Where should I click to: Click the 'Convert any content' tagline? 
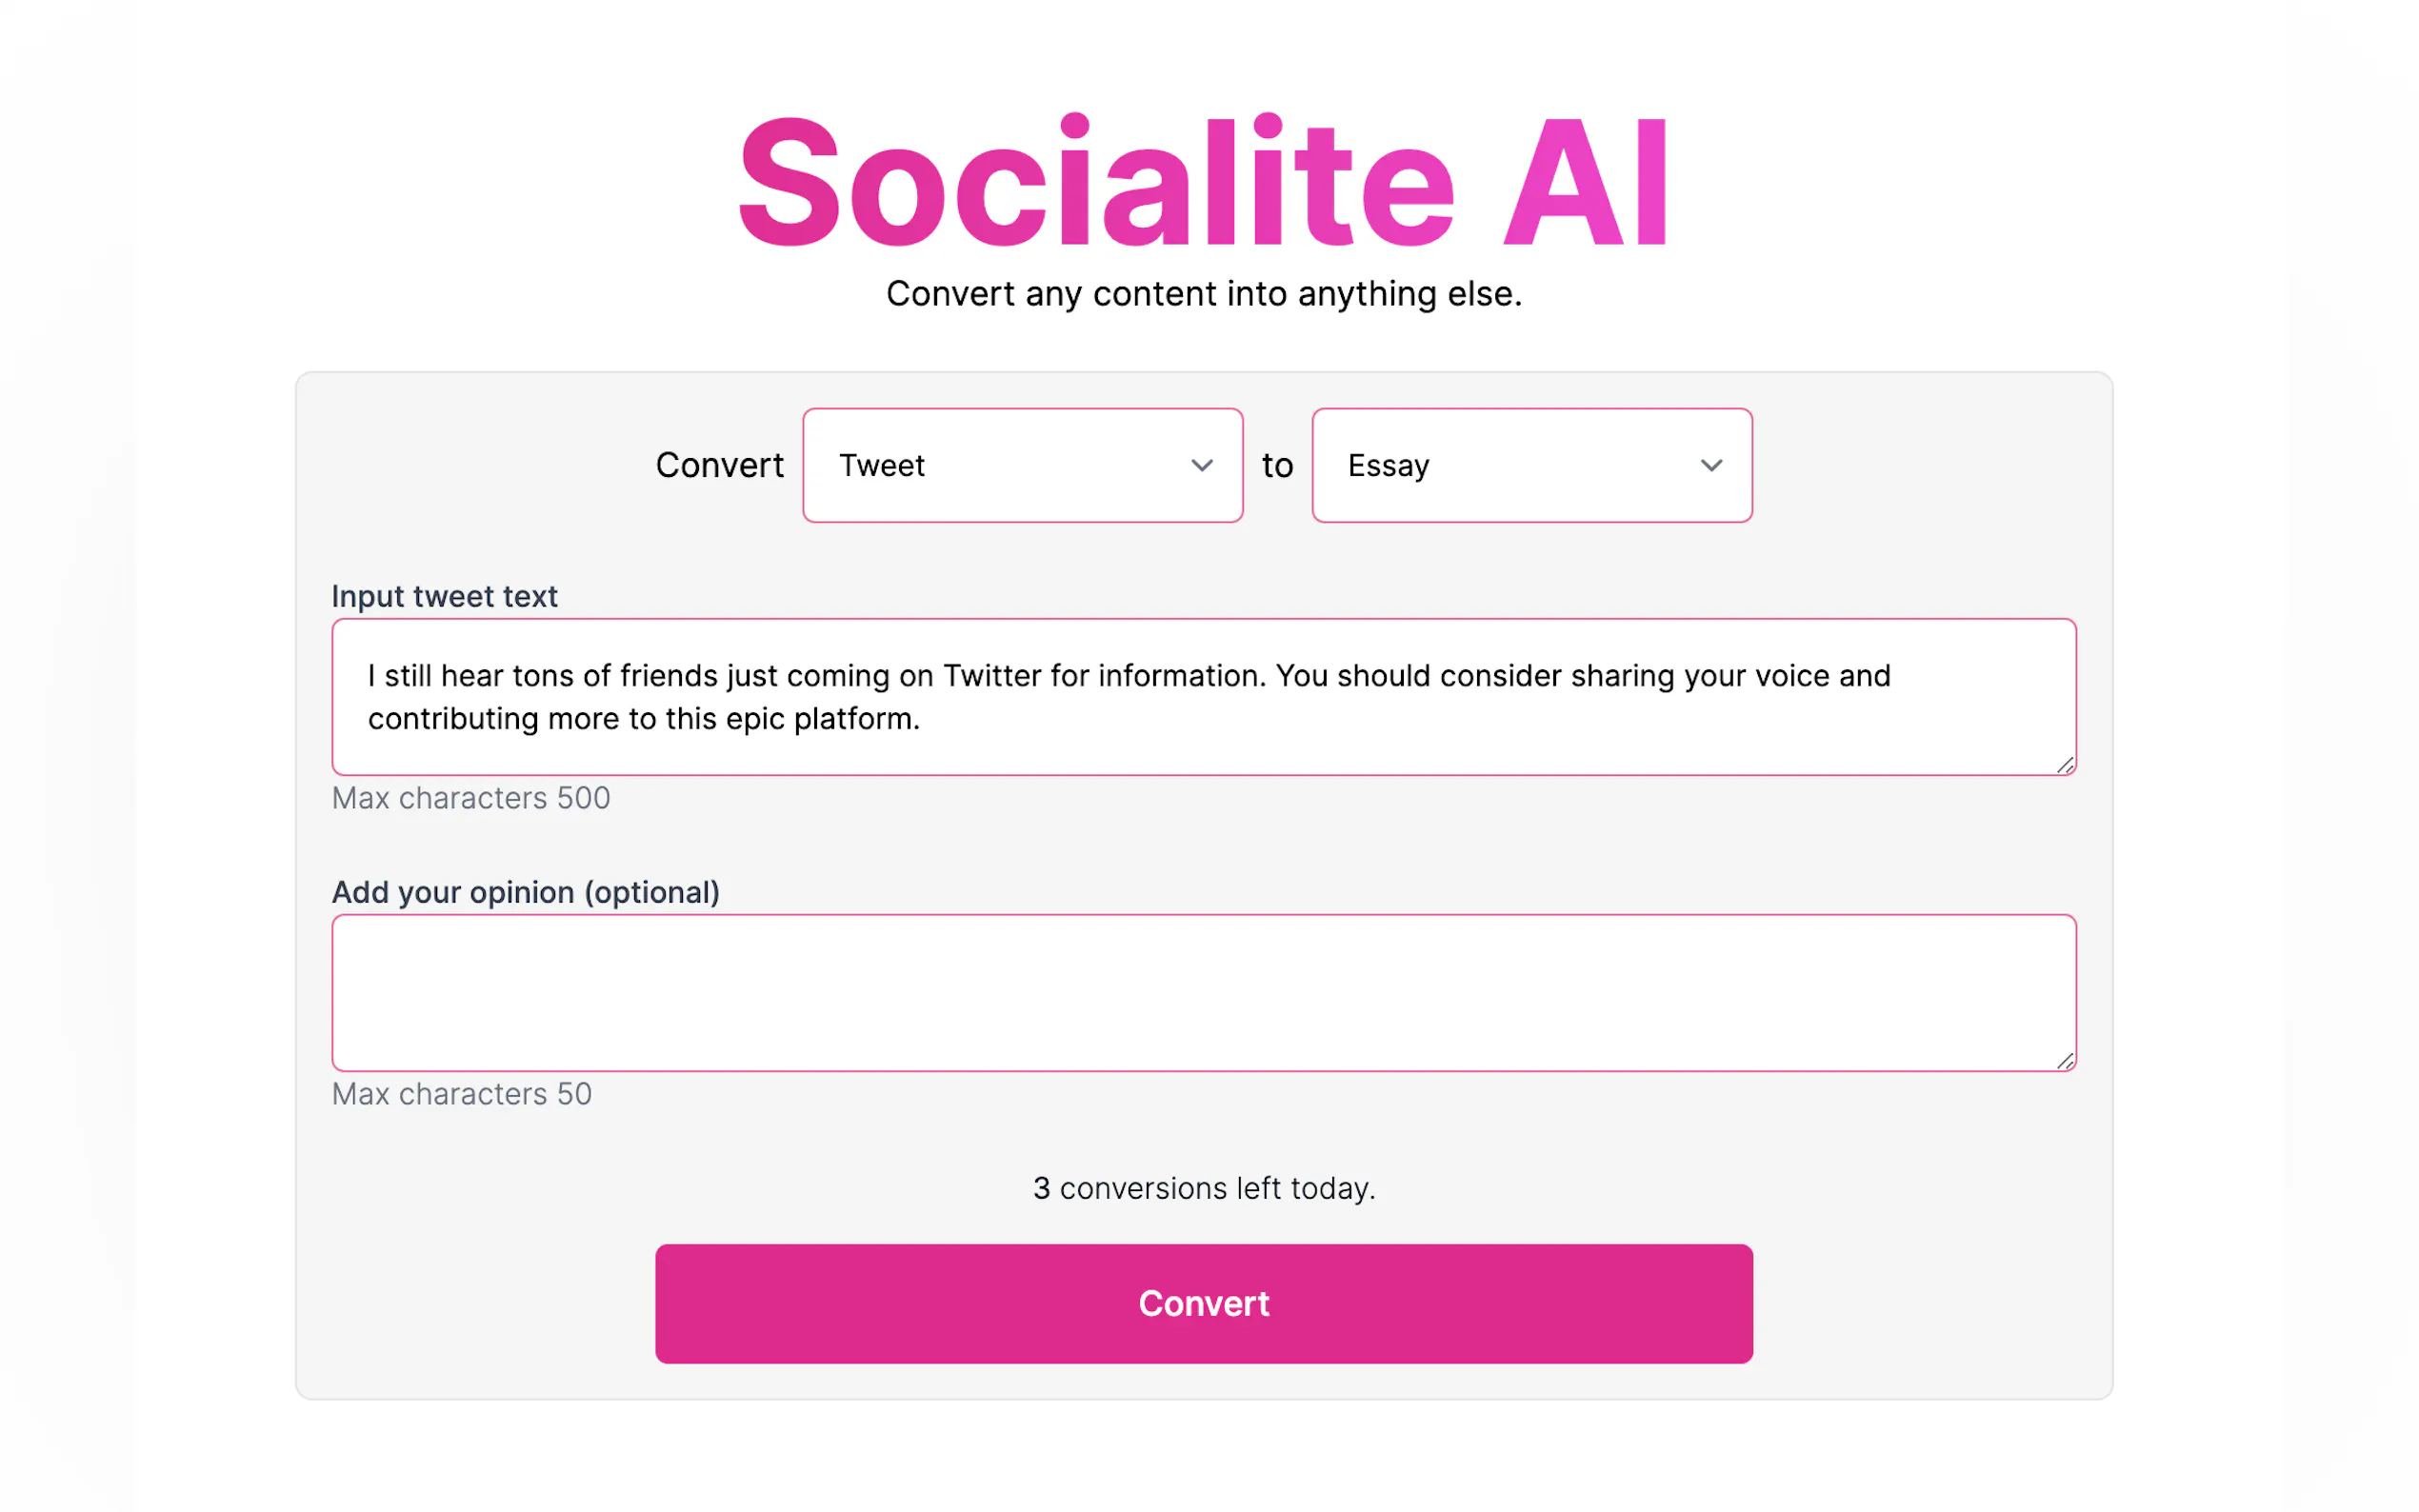(1203, 294)
